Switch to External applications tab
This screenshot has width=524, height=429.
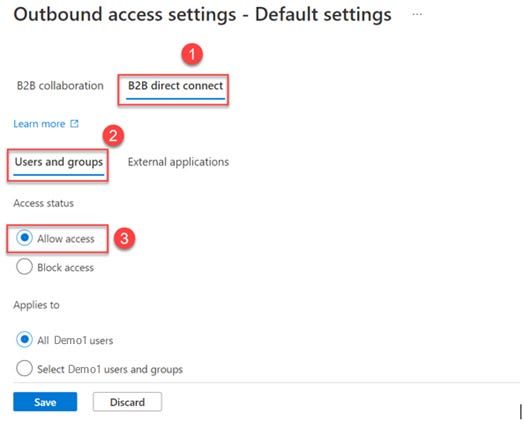point(178,162)
